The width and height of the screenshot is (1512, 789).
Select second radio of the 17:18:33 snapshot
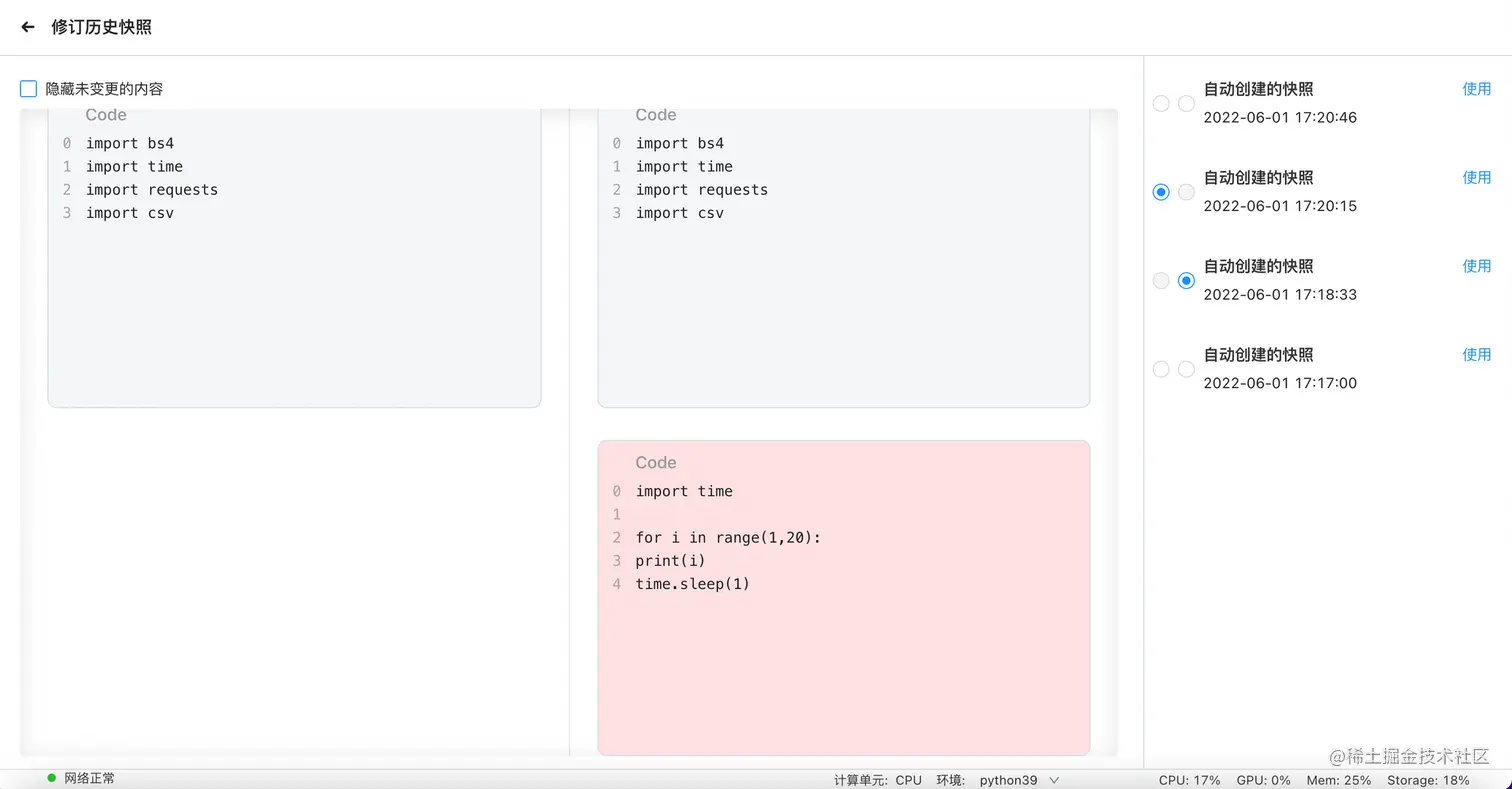coord(1186,281)
